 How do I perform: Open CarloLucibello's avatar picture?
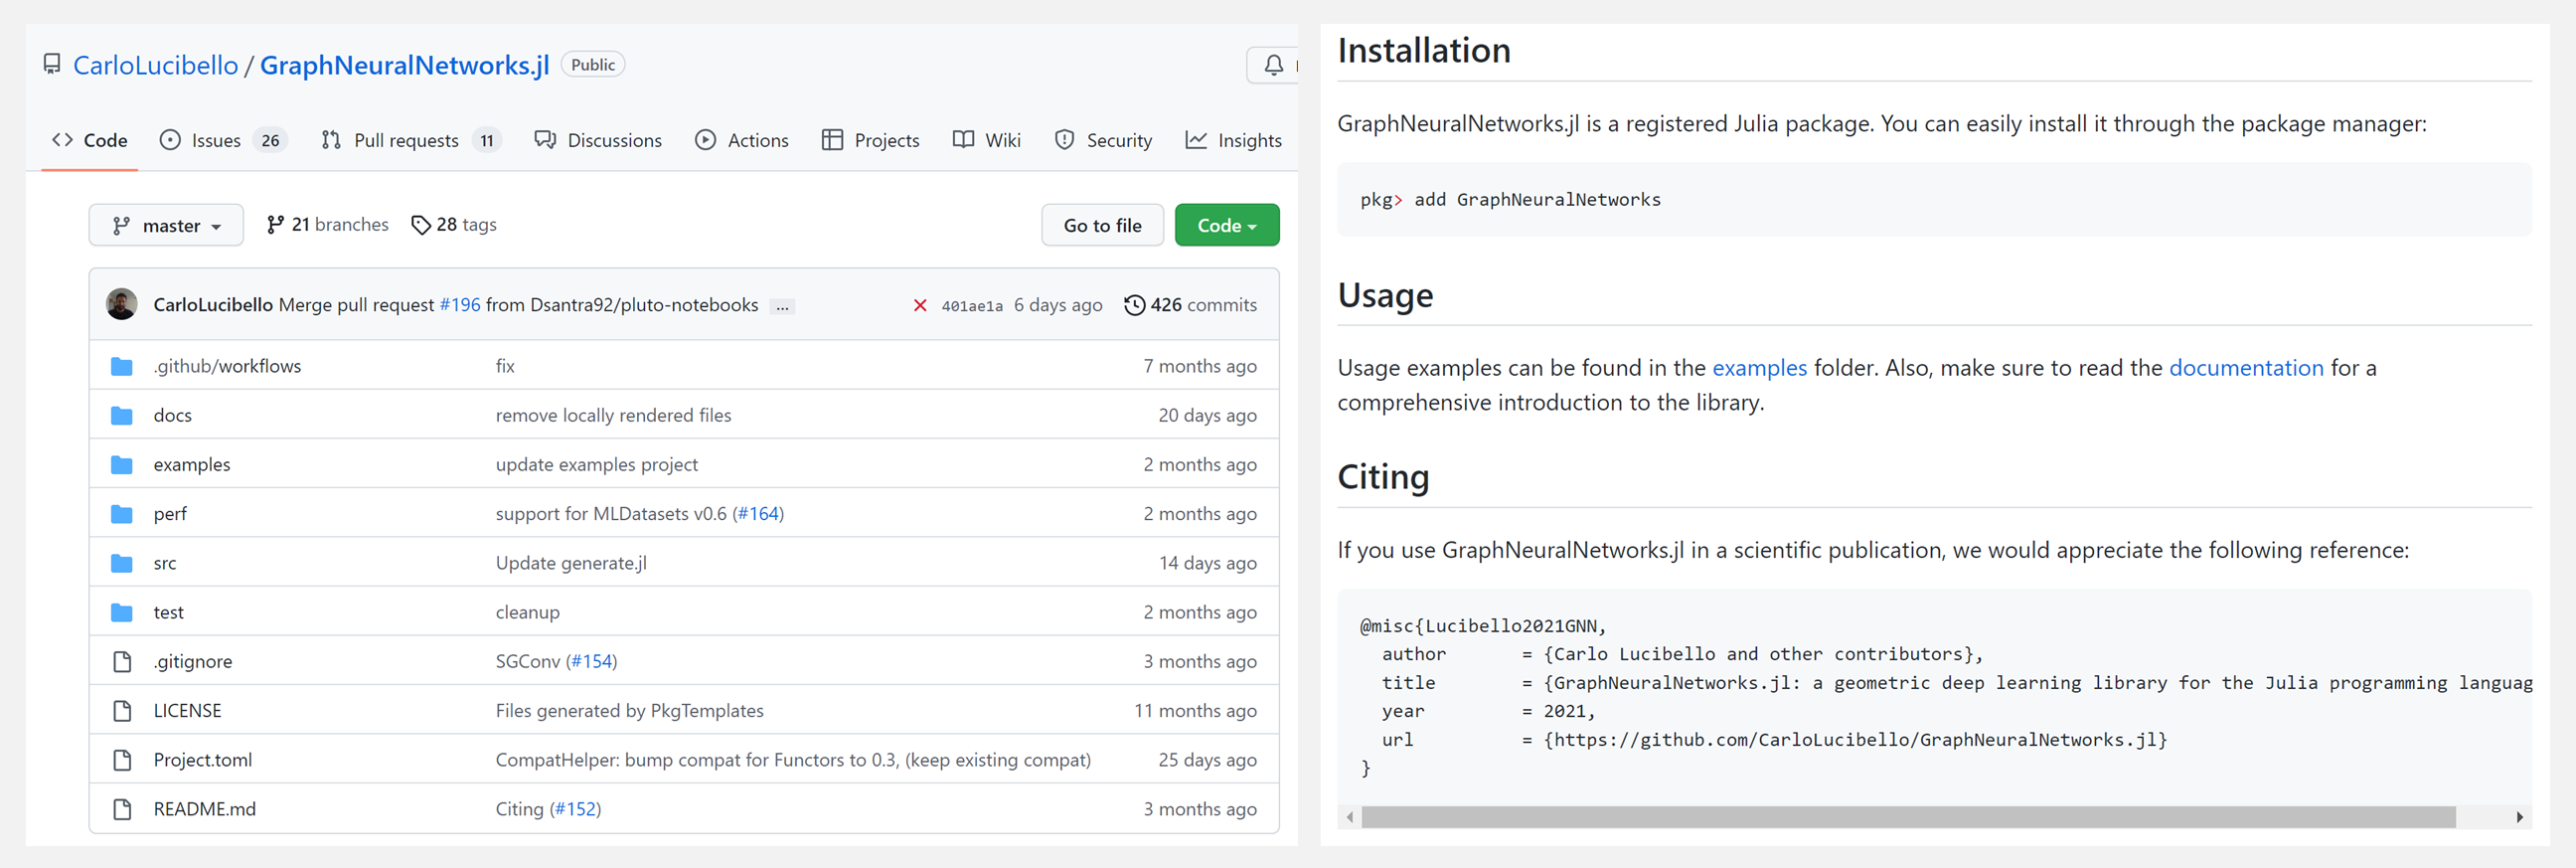(122, 304)
